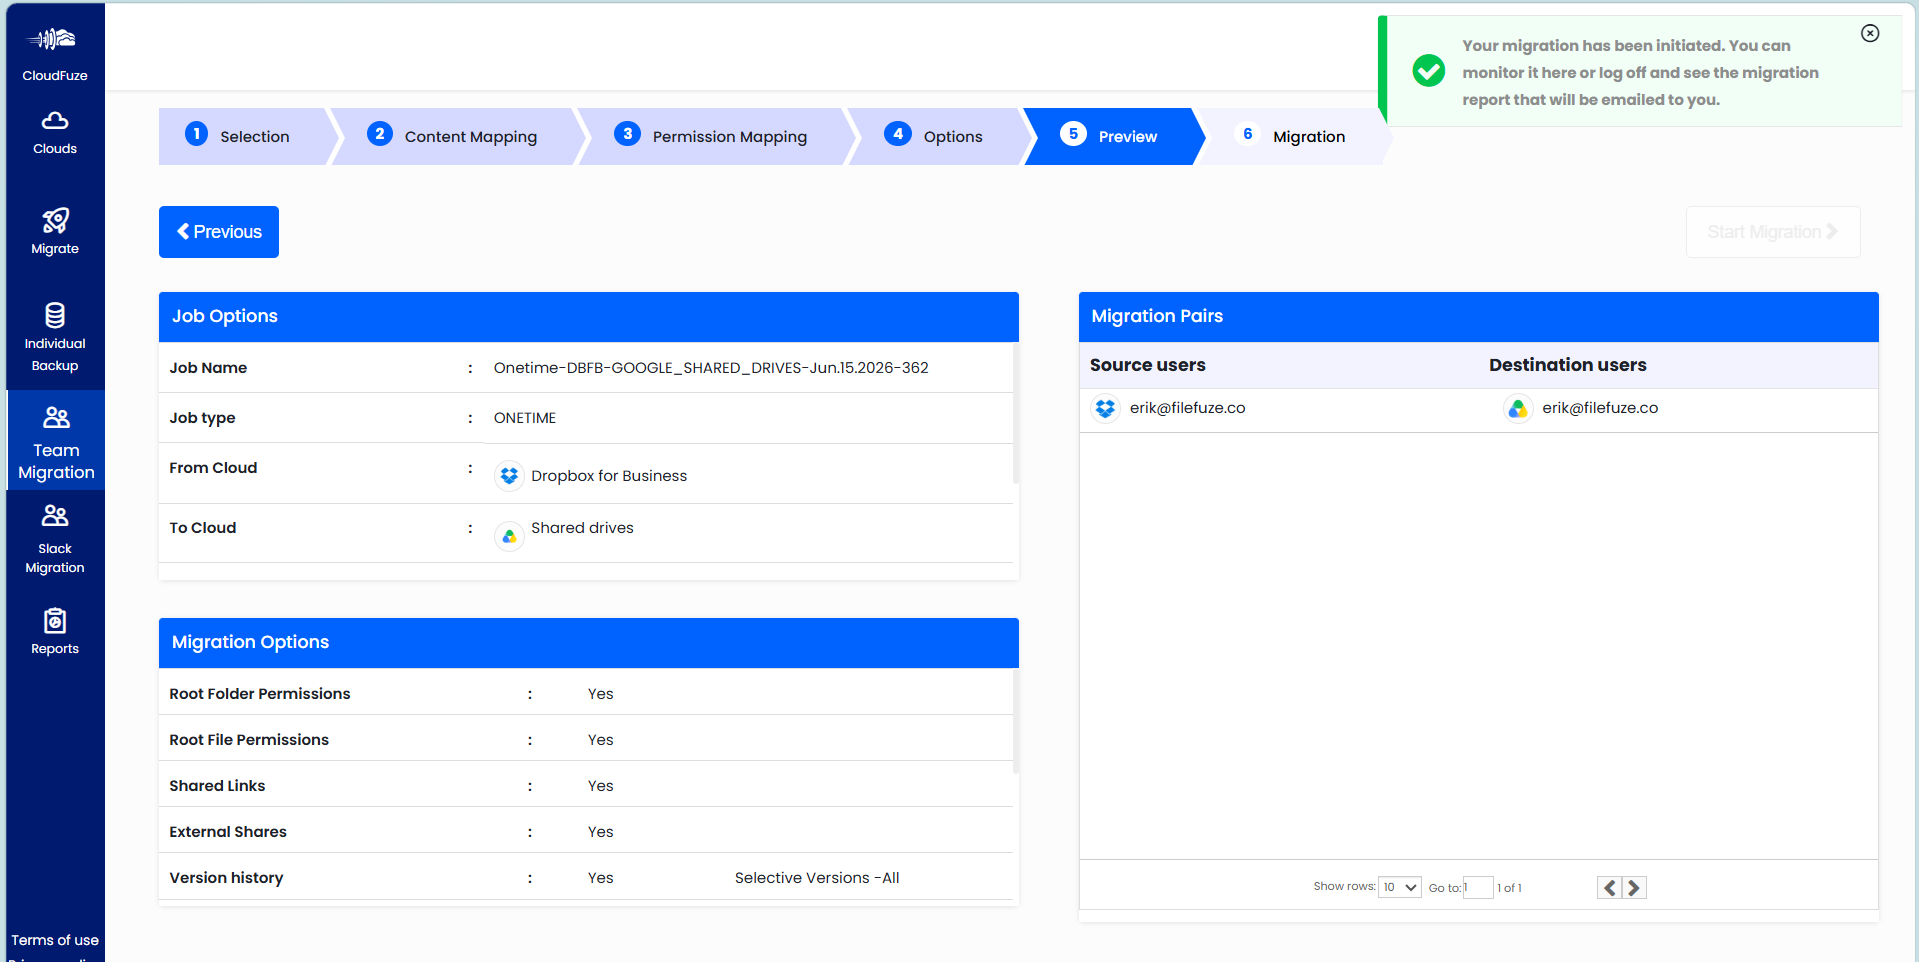Click the Migration Options panel scrollbar
Image resolution: width=1919 pixels, height=962 pixels.
(x=1016, y=721)
